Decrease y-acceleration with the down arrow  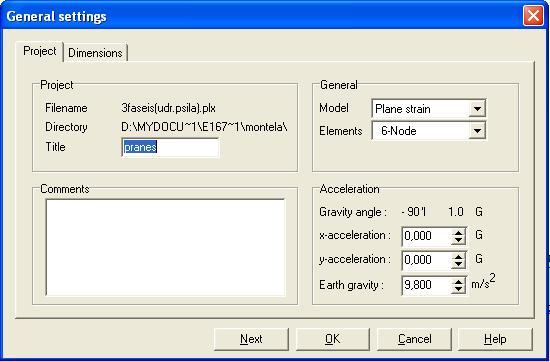(x=458, y=264)
